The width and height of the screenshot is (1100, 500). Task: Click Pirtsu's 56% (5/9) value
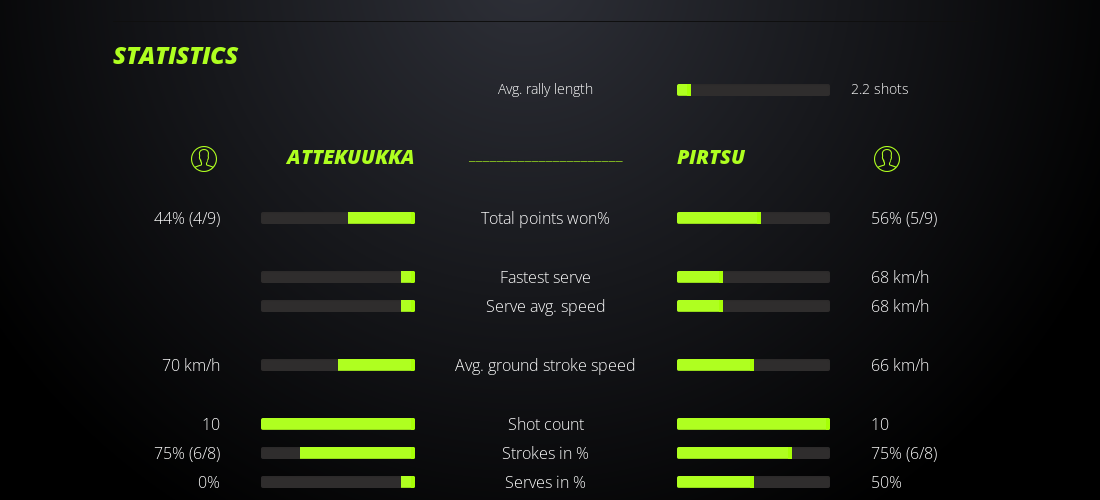904,218
